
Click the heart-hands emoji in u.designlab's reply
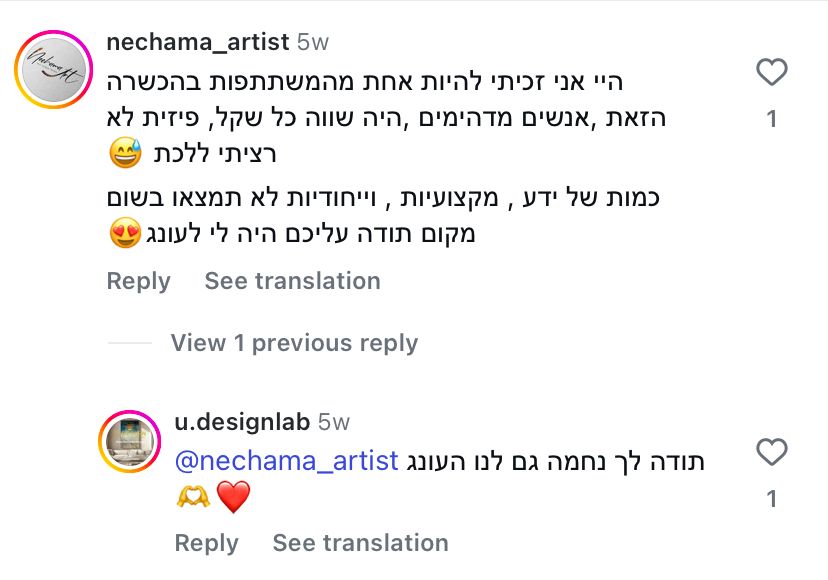193,496
